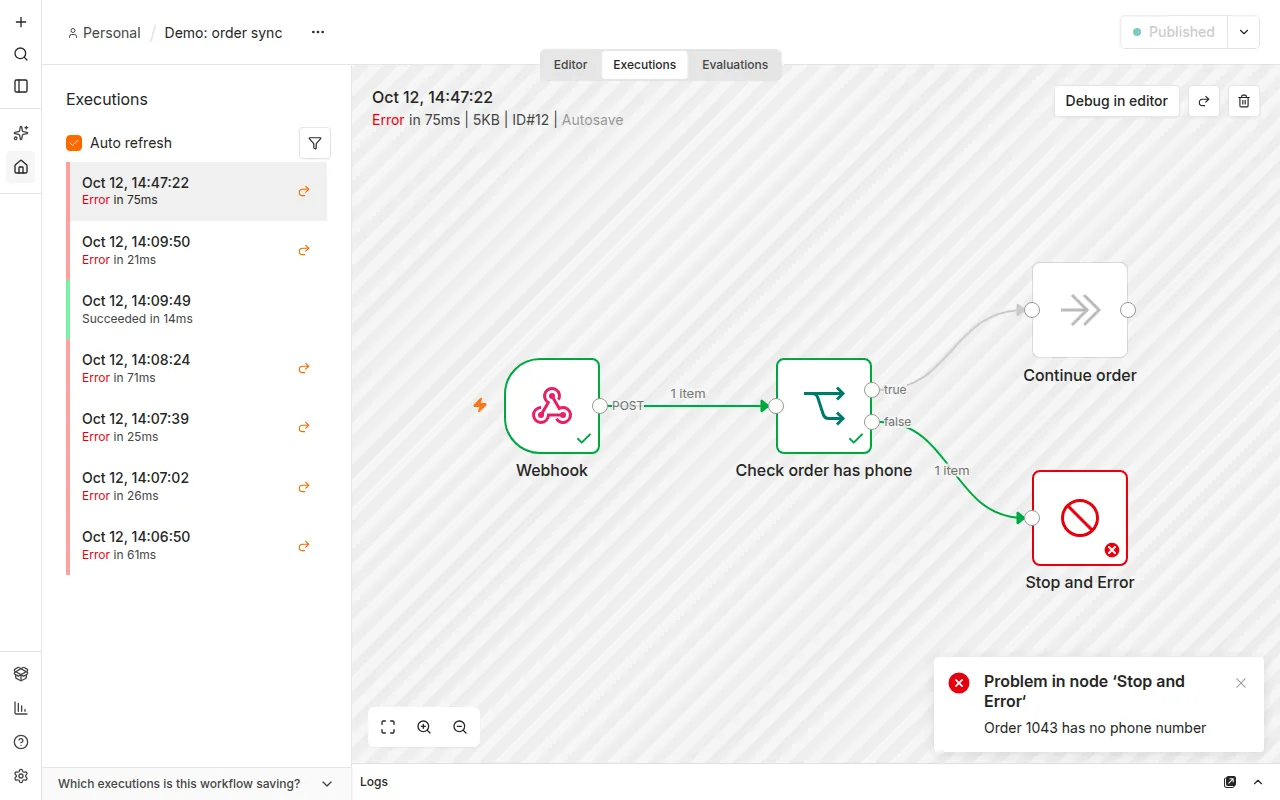Fit the workflow canvas to view
This screenshot has height=800, width=1280.
click(388, 728)
